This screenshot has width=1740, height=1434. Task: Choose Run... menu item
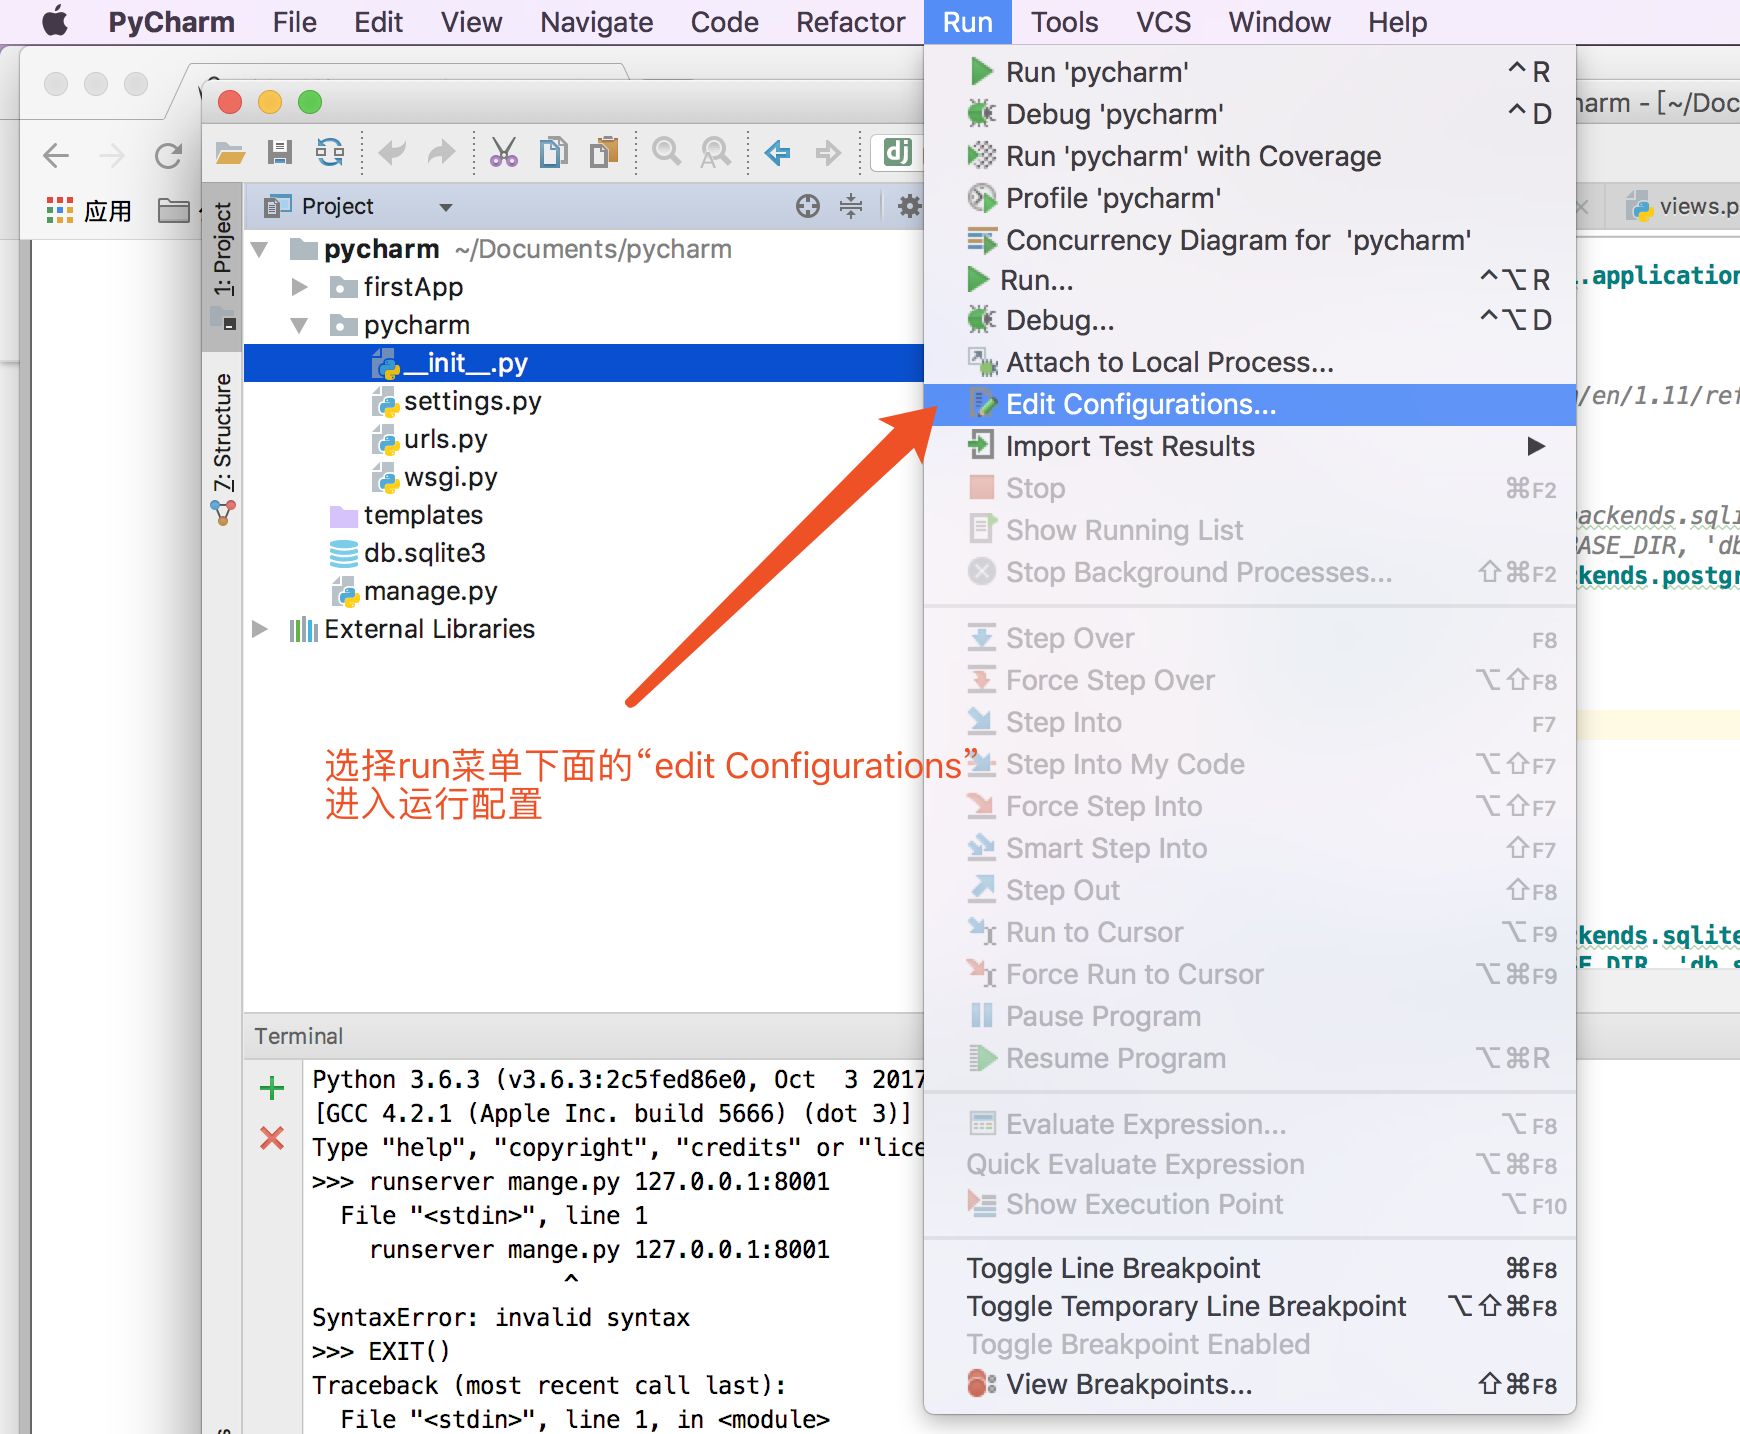coord(1250,280)
